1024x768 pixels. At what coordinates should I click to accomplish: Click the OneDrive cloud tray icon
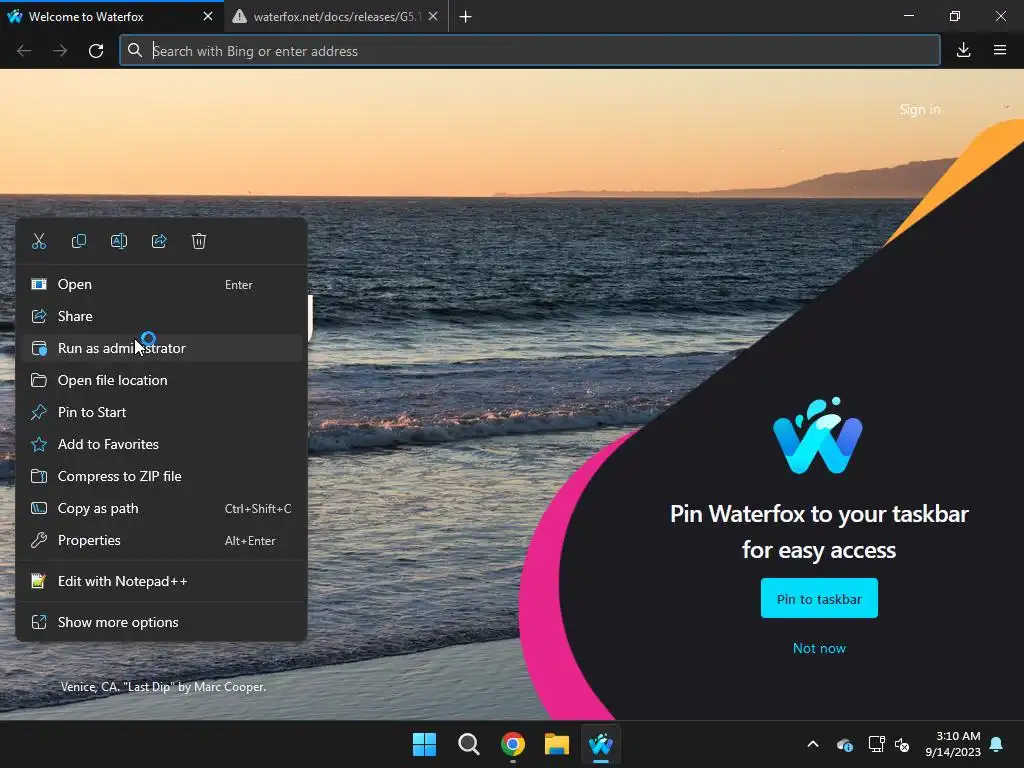[x=844, y=744]
